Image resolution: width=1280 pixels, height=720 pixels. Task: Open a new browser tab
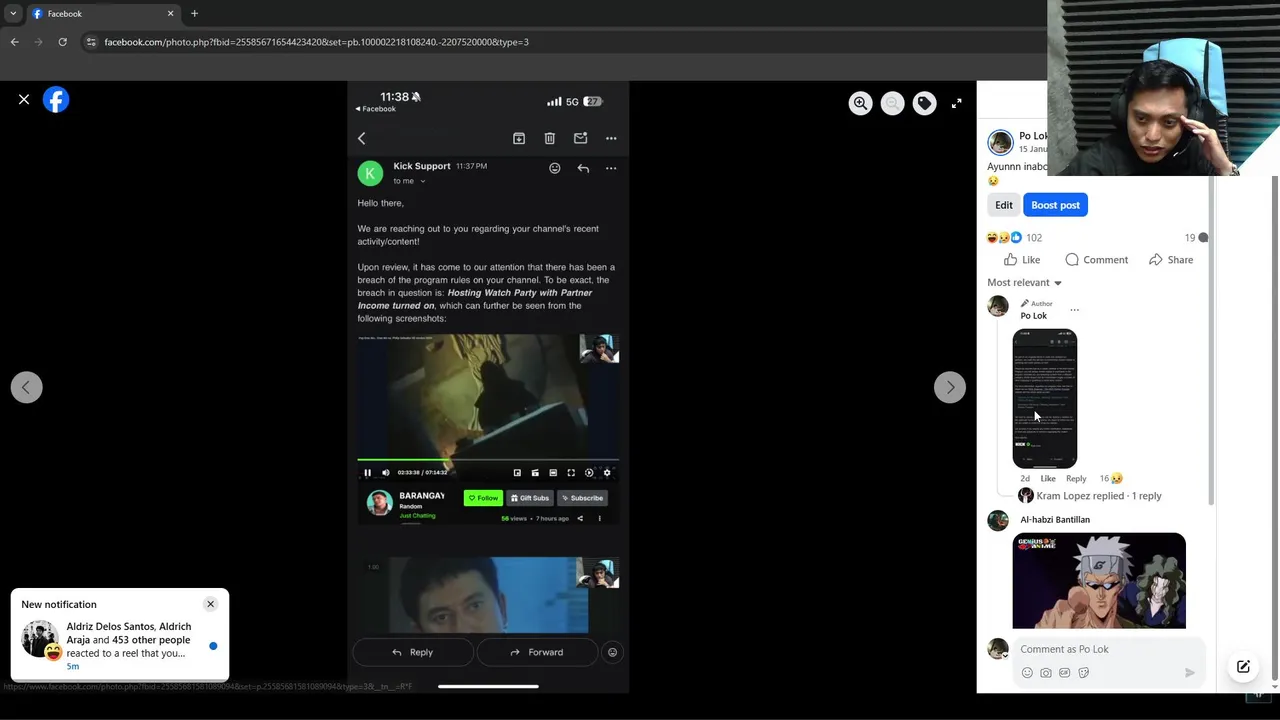[x=194, y=14]
